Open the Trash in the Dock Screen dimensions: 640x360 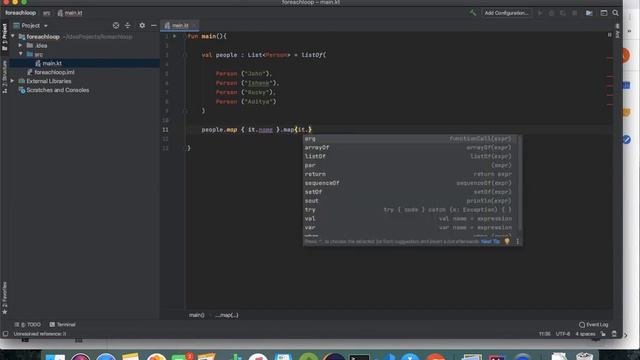click(584, 356)
